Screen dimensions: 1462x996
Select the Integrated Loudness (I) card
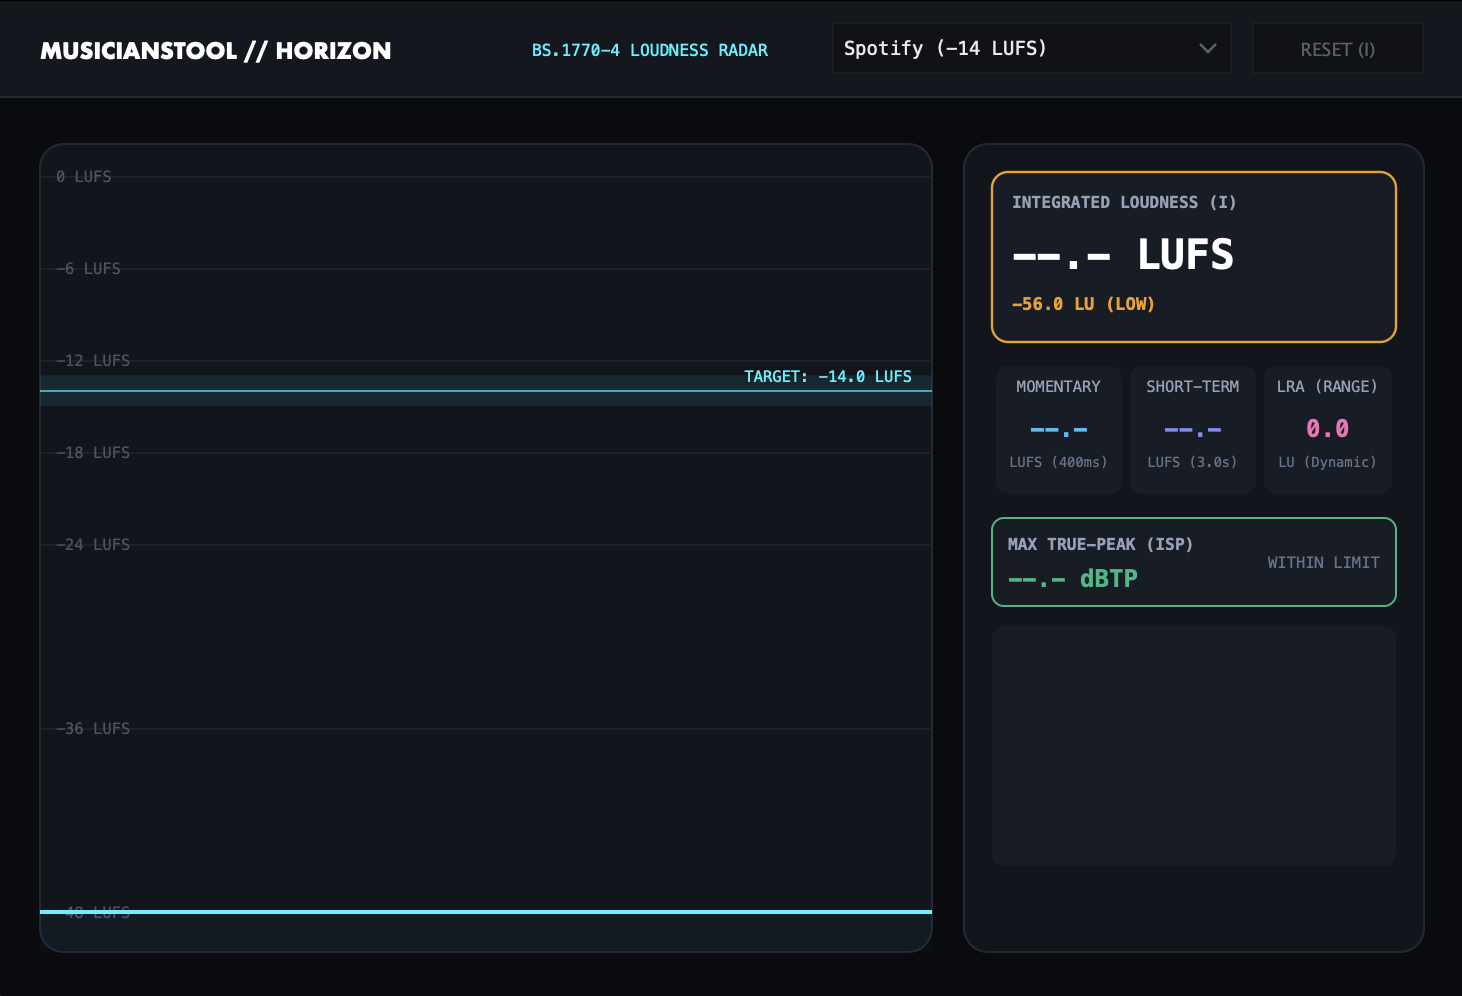coord(1193,257)
